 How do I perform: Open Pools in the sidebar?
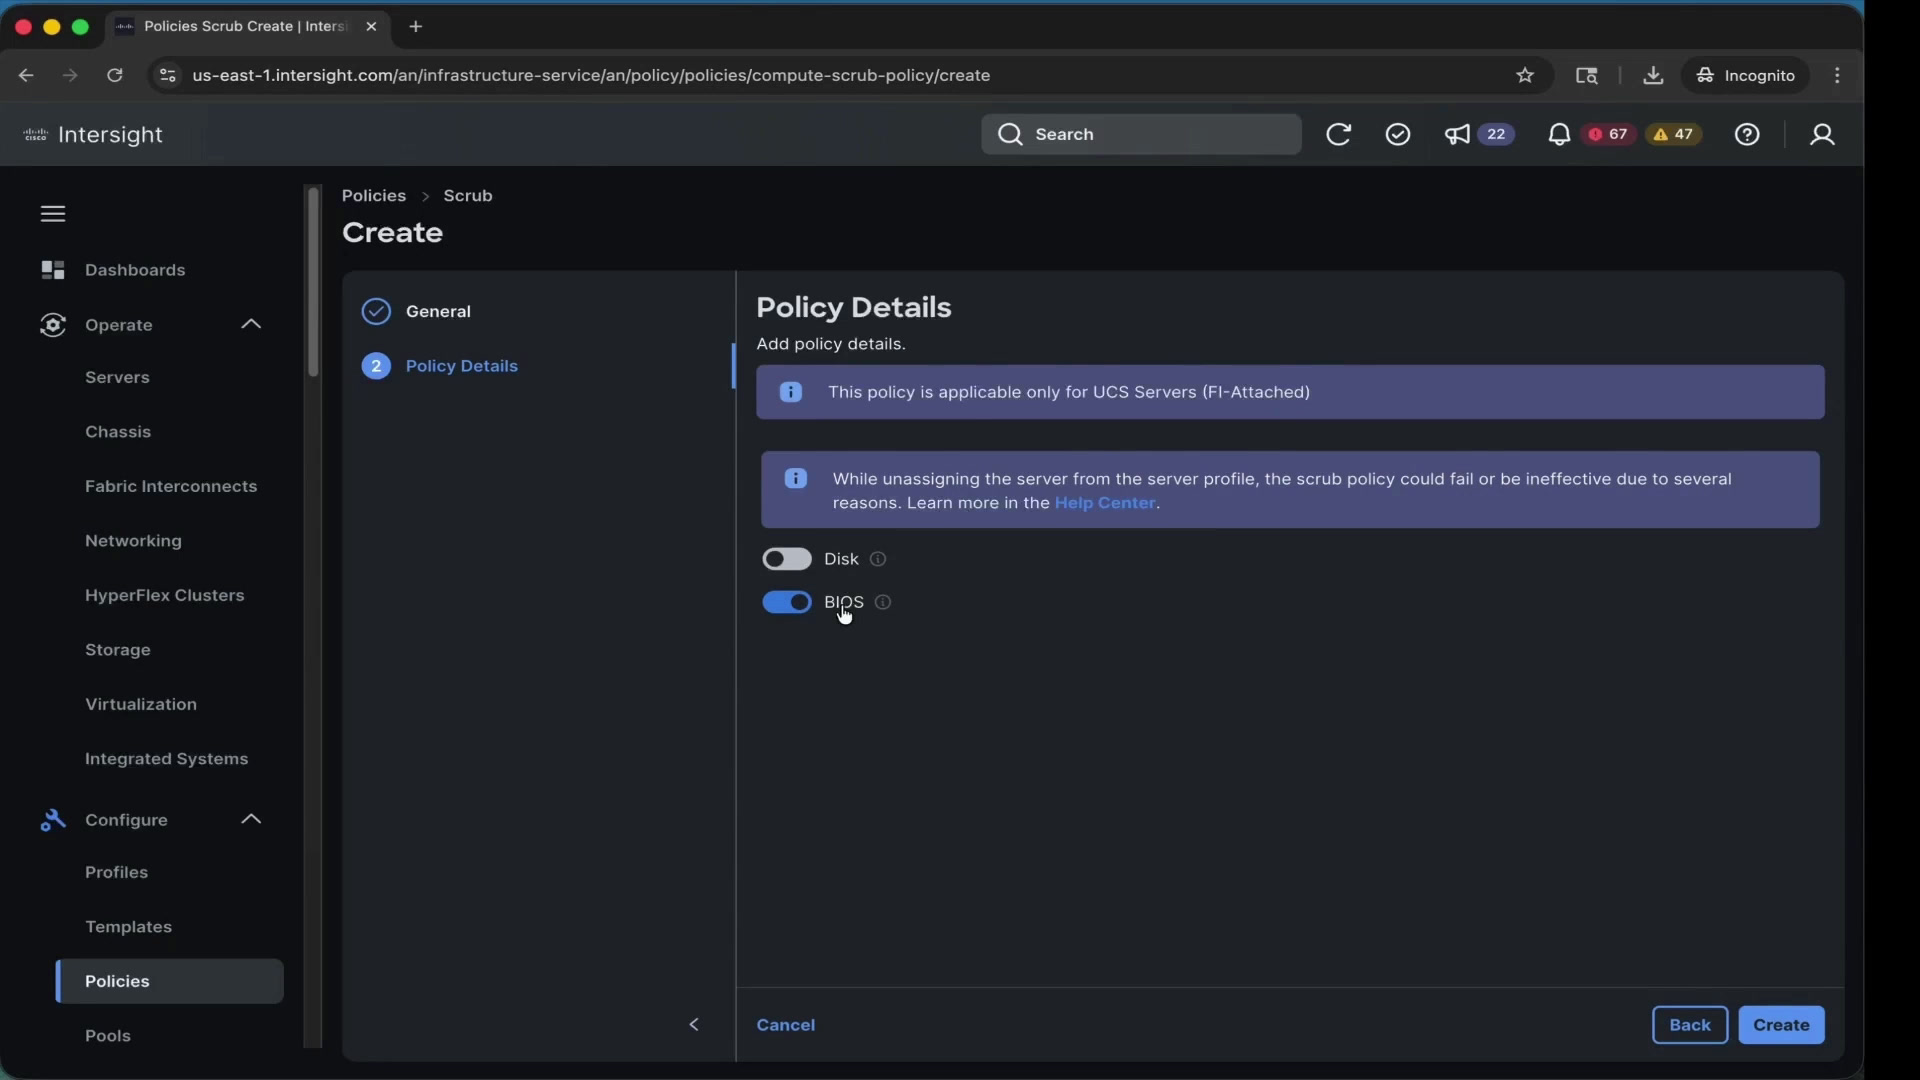(x=108, y=1037)
